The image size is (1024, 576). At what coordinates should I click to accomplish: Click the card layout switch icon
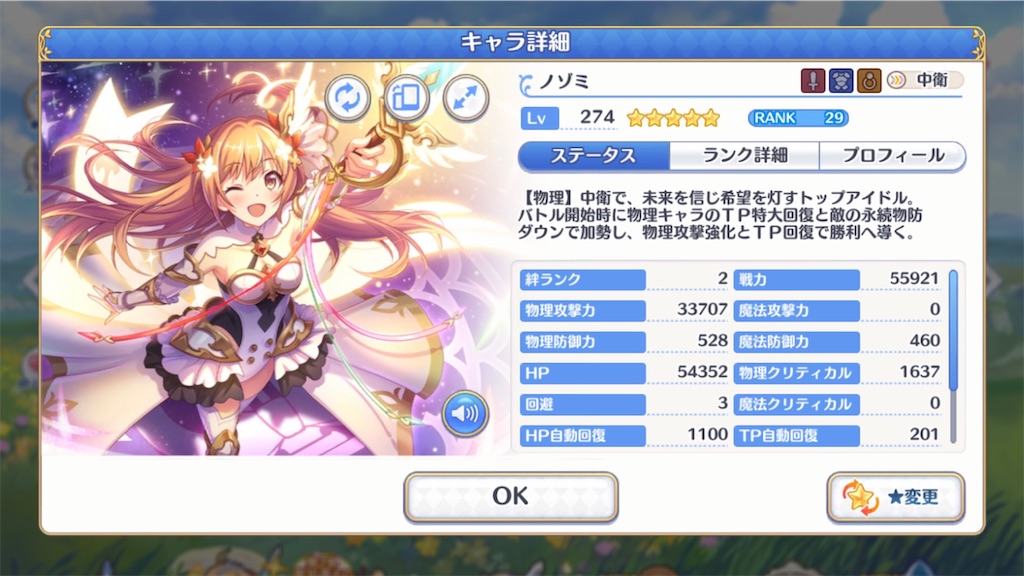(406, 98)
